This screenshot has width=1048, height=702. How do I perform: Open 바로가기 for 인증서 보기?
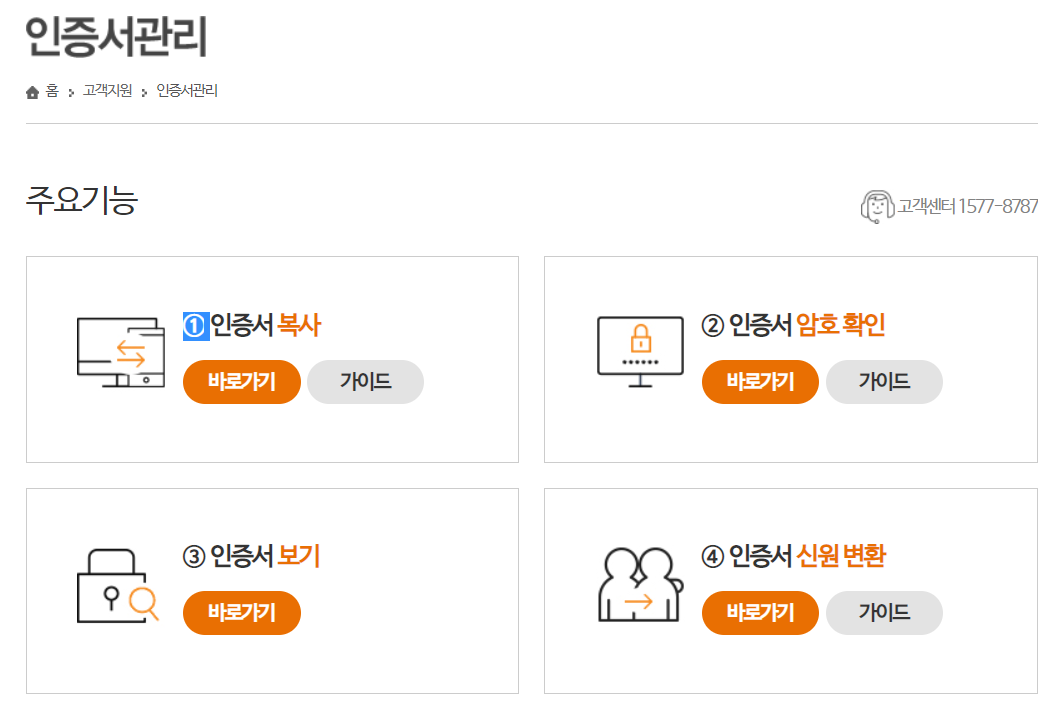241,613
